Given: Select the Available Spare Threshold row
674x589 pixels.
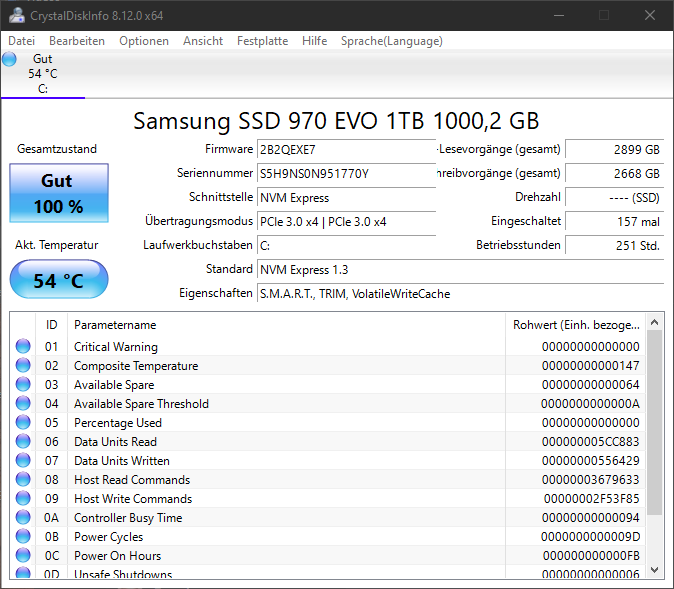Looking at the screenshot, I should 328,403.
